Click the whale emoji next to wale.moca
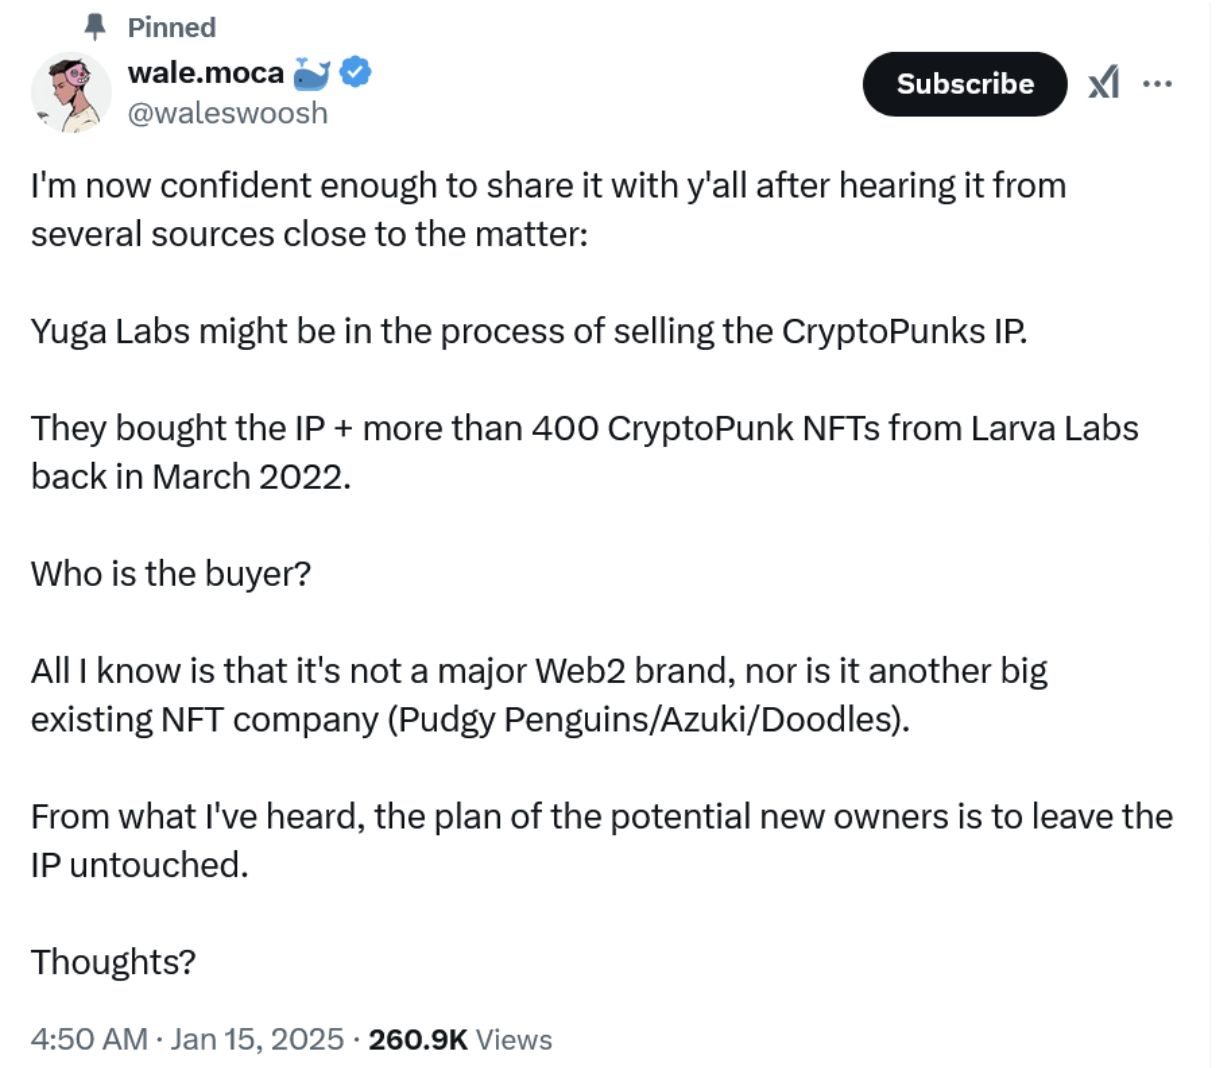The image size is (1216, 1068). click(x=312, y=73)
